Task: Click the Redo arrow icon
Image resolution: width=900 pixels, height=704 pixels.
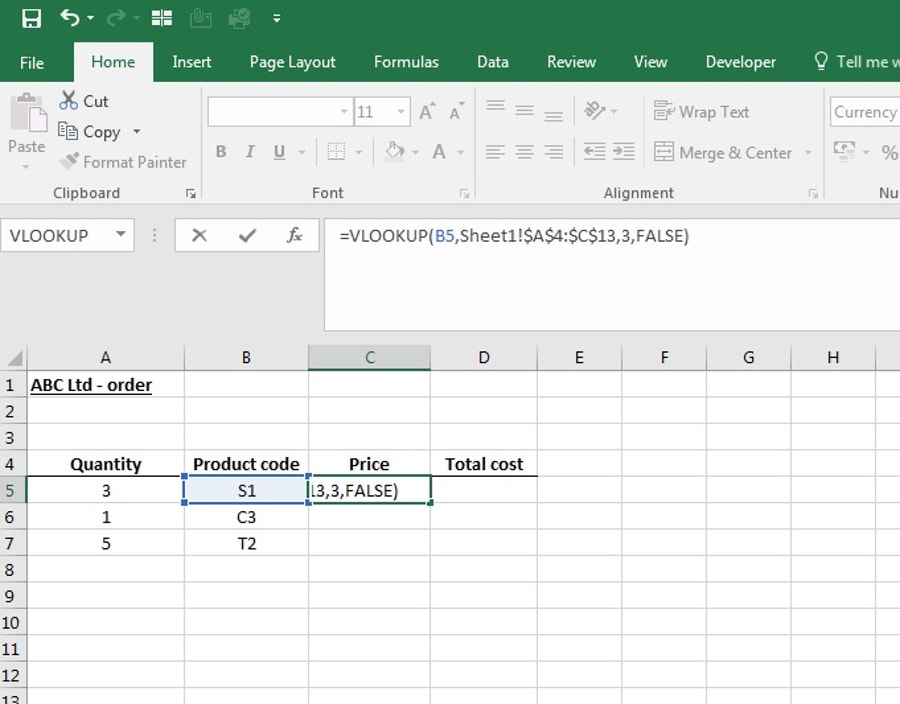Action: 117,18
